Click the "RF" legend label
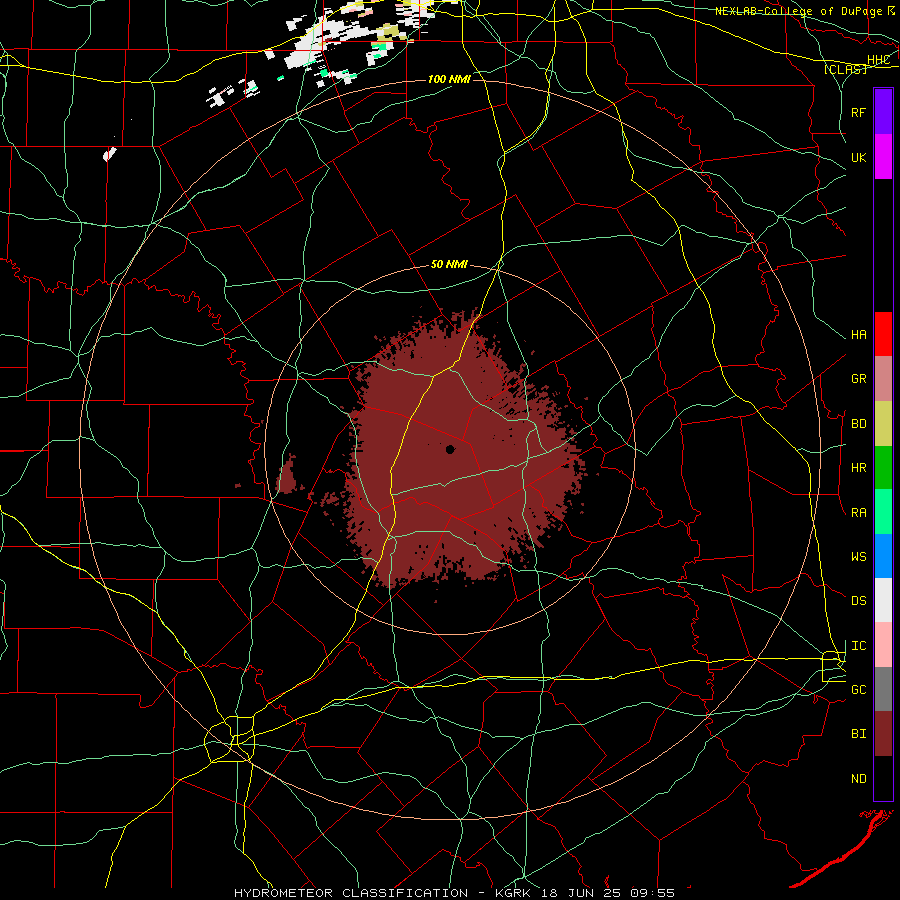 click(x=858, y=112)
